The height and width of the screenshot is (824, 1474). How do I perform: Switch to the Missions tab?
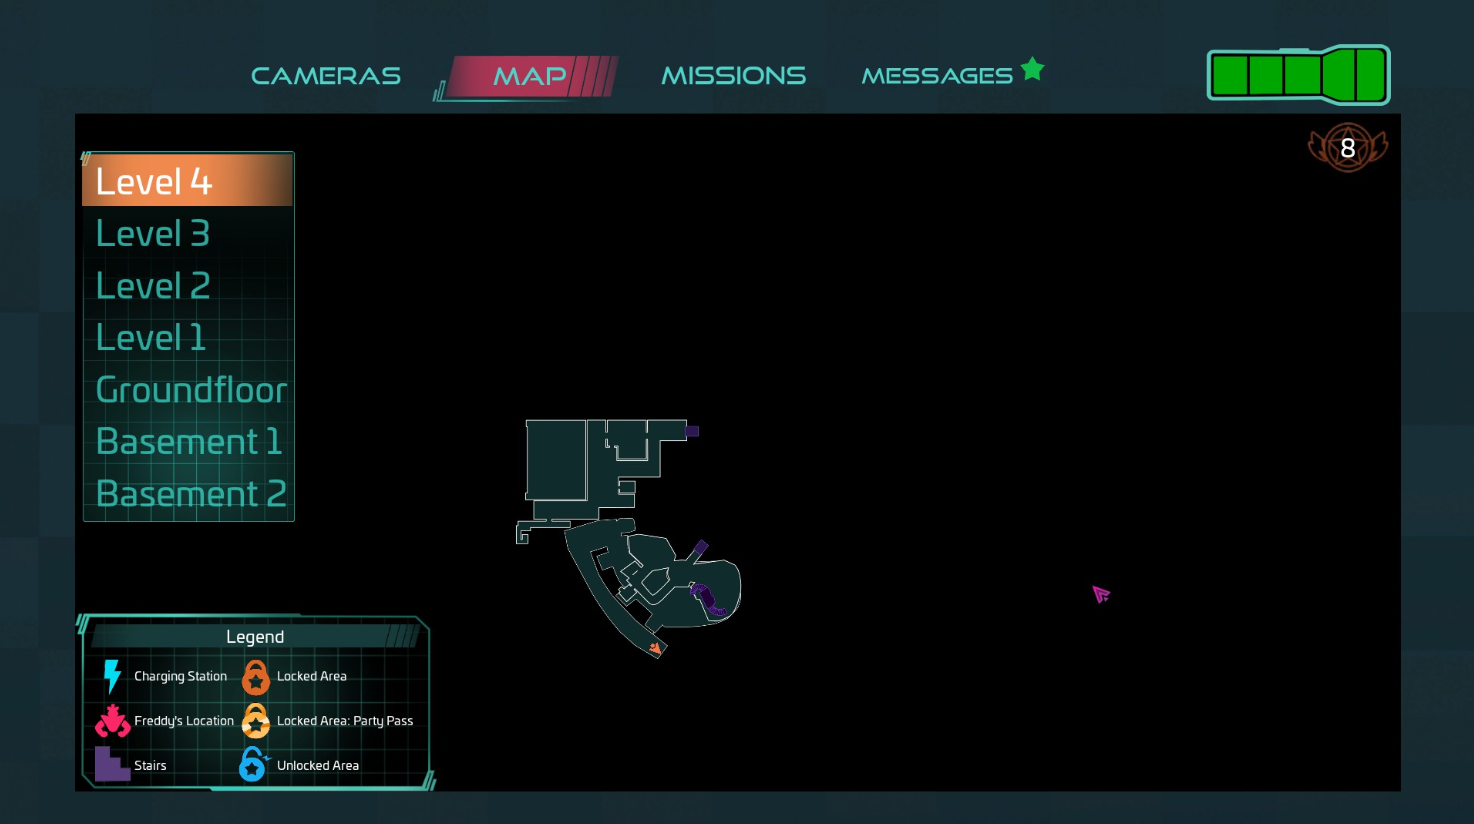(734, 76)
